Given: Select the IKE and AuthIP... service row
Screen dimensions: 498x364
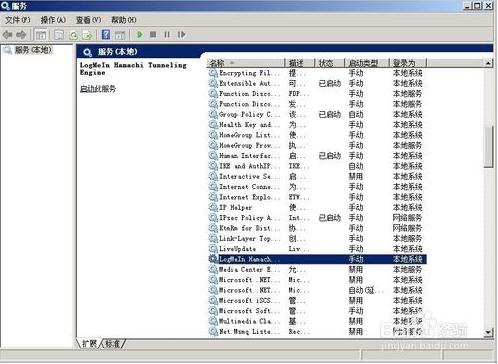Looking at the screenshot, I should pos(317,166).
